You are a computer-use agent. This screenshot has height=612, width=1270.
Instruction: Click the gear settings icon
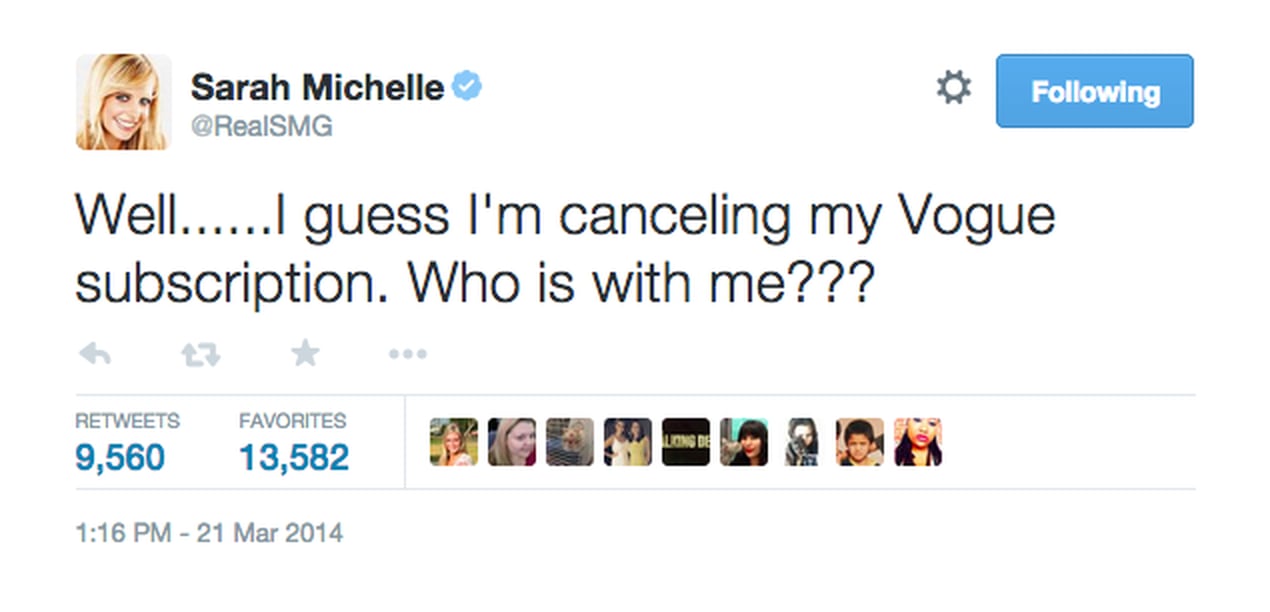click(x=953, y=88)
